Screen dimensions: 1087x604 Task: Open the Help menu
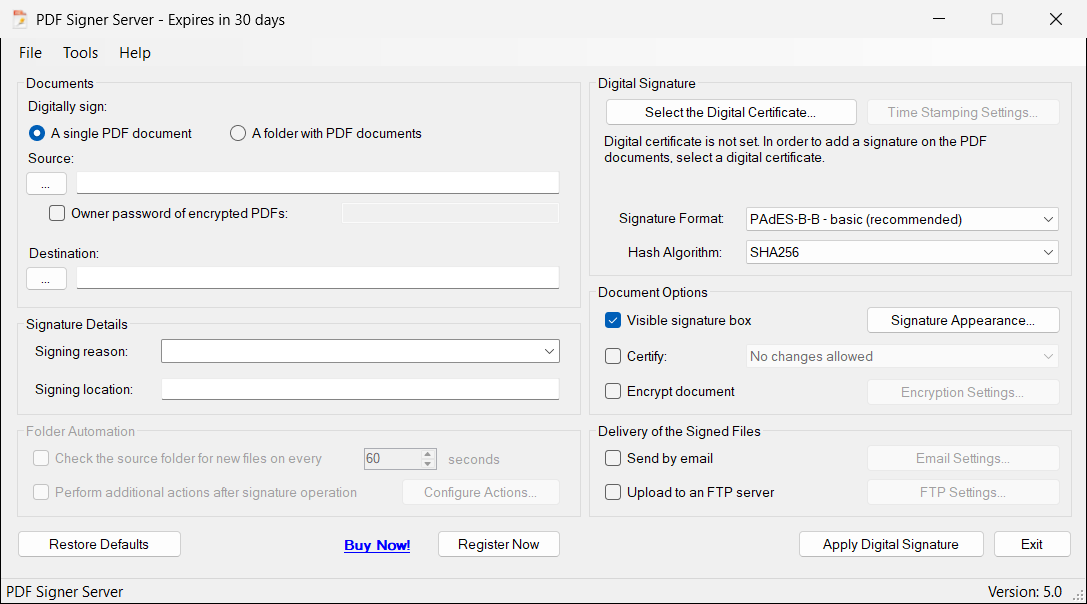[134, 53]
